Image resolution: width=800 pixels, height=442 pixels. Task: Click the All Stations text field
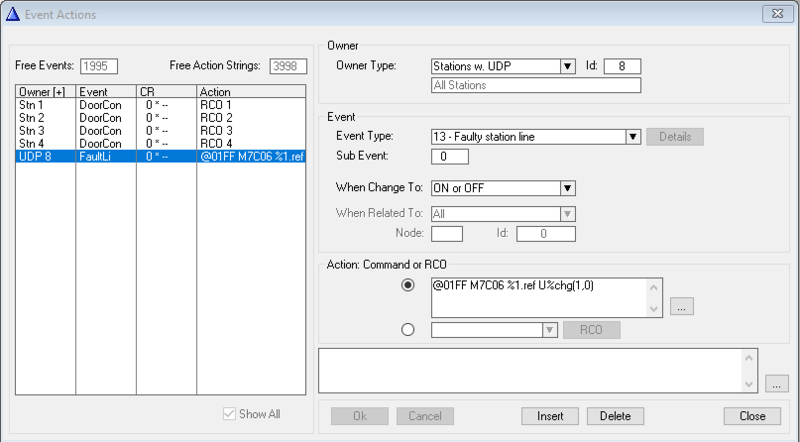coord(536,85)
